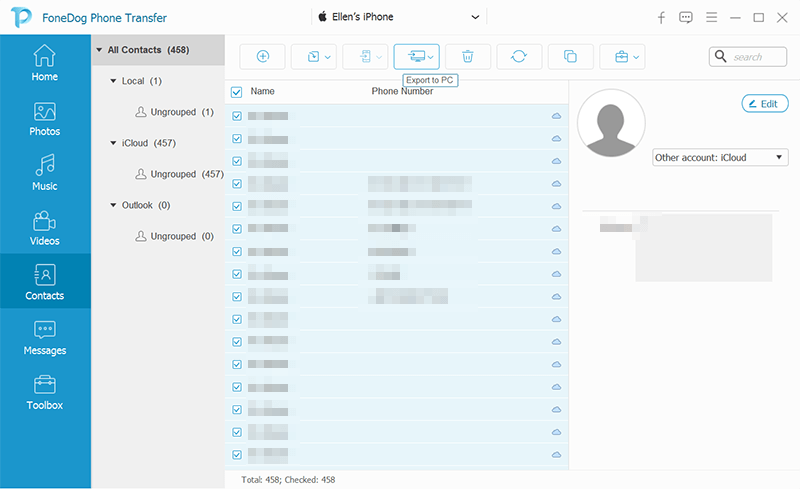Open the import button dropdown arrow
Screen dimensions: 800x489
click(328, 57)
